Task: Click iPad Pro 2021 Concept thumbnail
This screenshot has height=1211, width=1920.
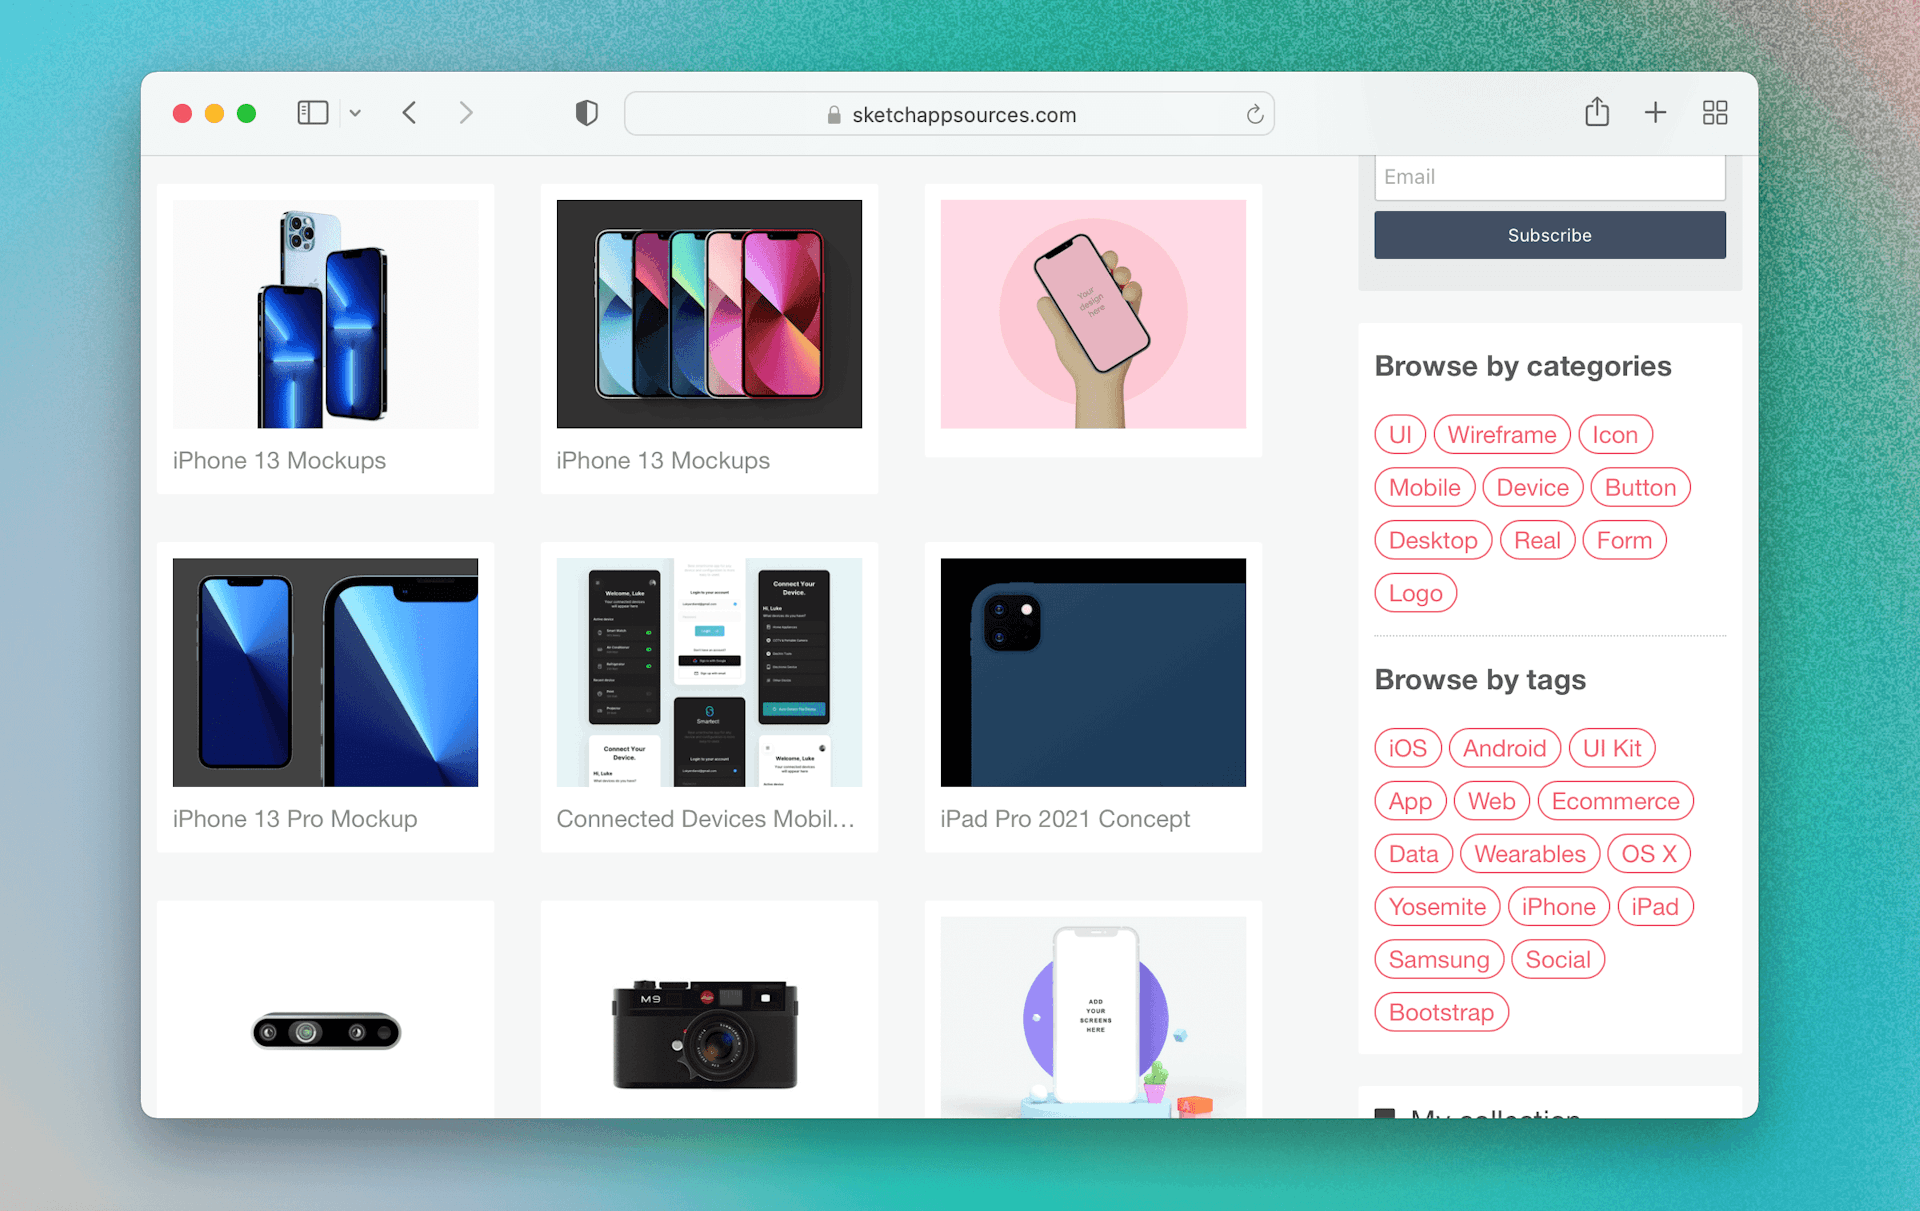Action: tap(1095, 675)
